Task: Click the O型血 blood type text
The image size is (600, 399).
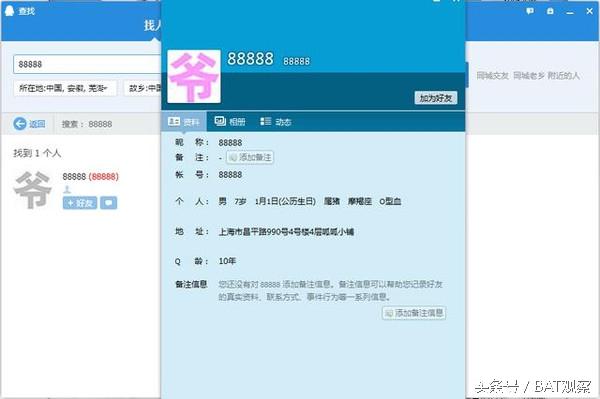Action: click(390, 201)
